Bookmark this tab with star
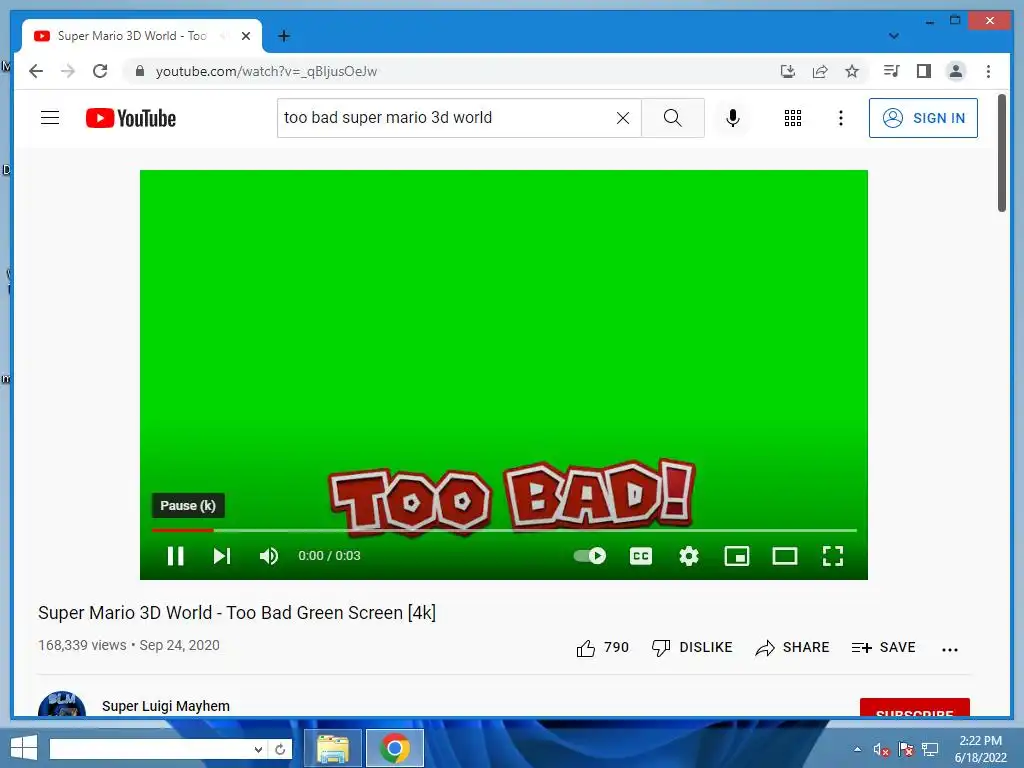Screen dimensions: 1024x768 point(852,71)
